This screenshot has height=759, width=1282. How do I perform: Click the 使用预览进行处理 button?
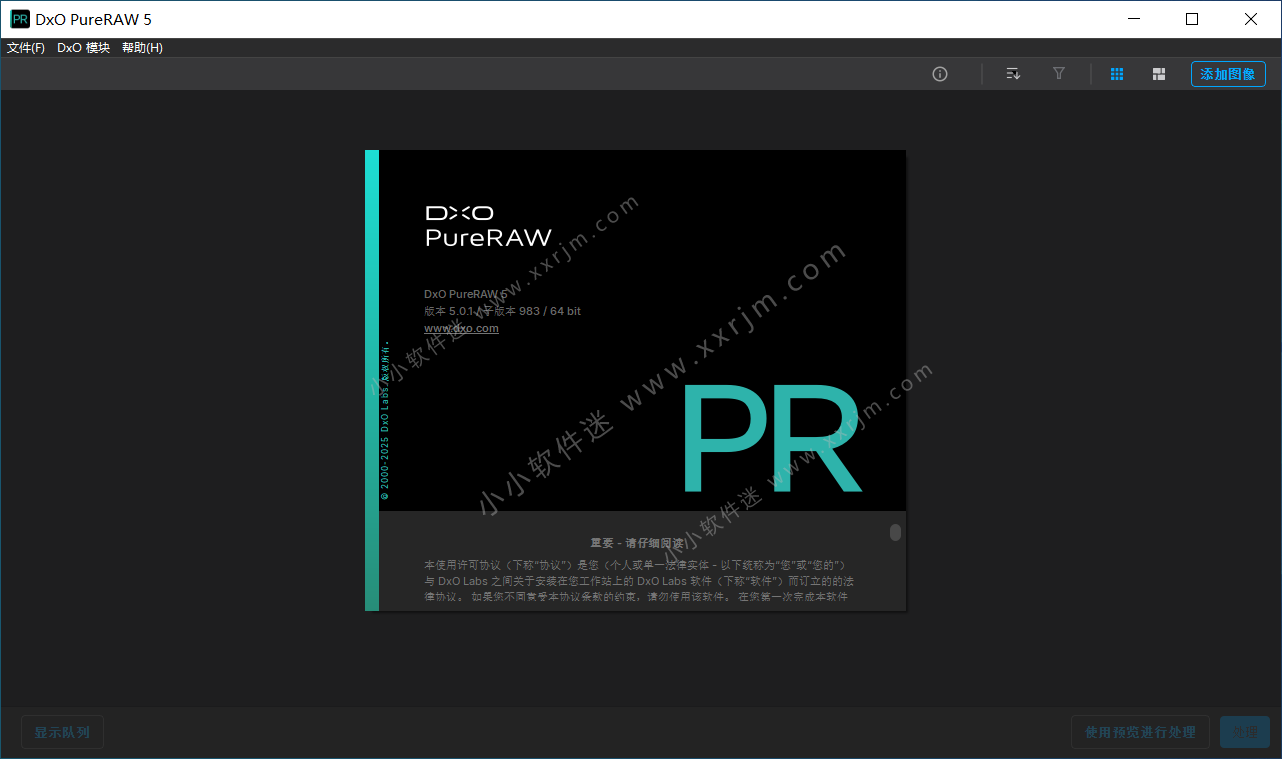click(1140, 732)
